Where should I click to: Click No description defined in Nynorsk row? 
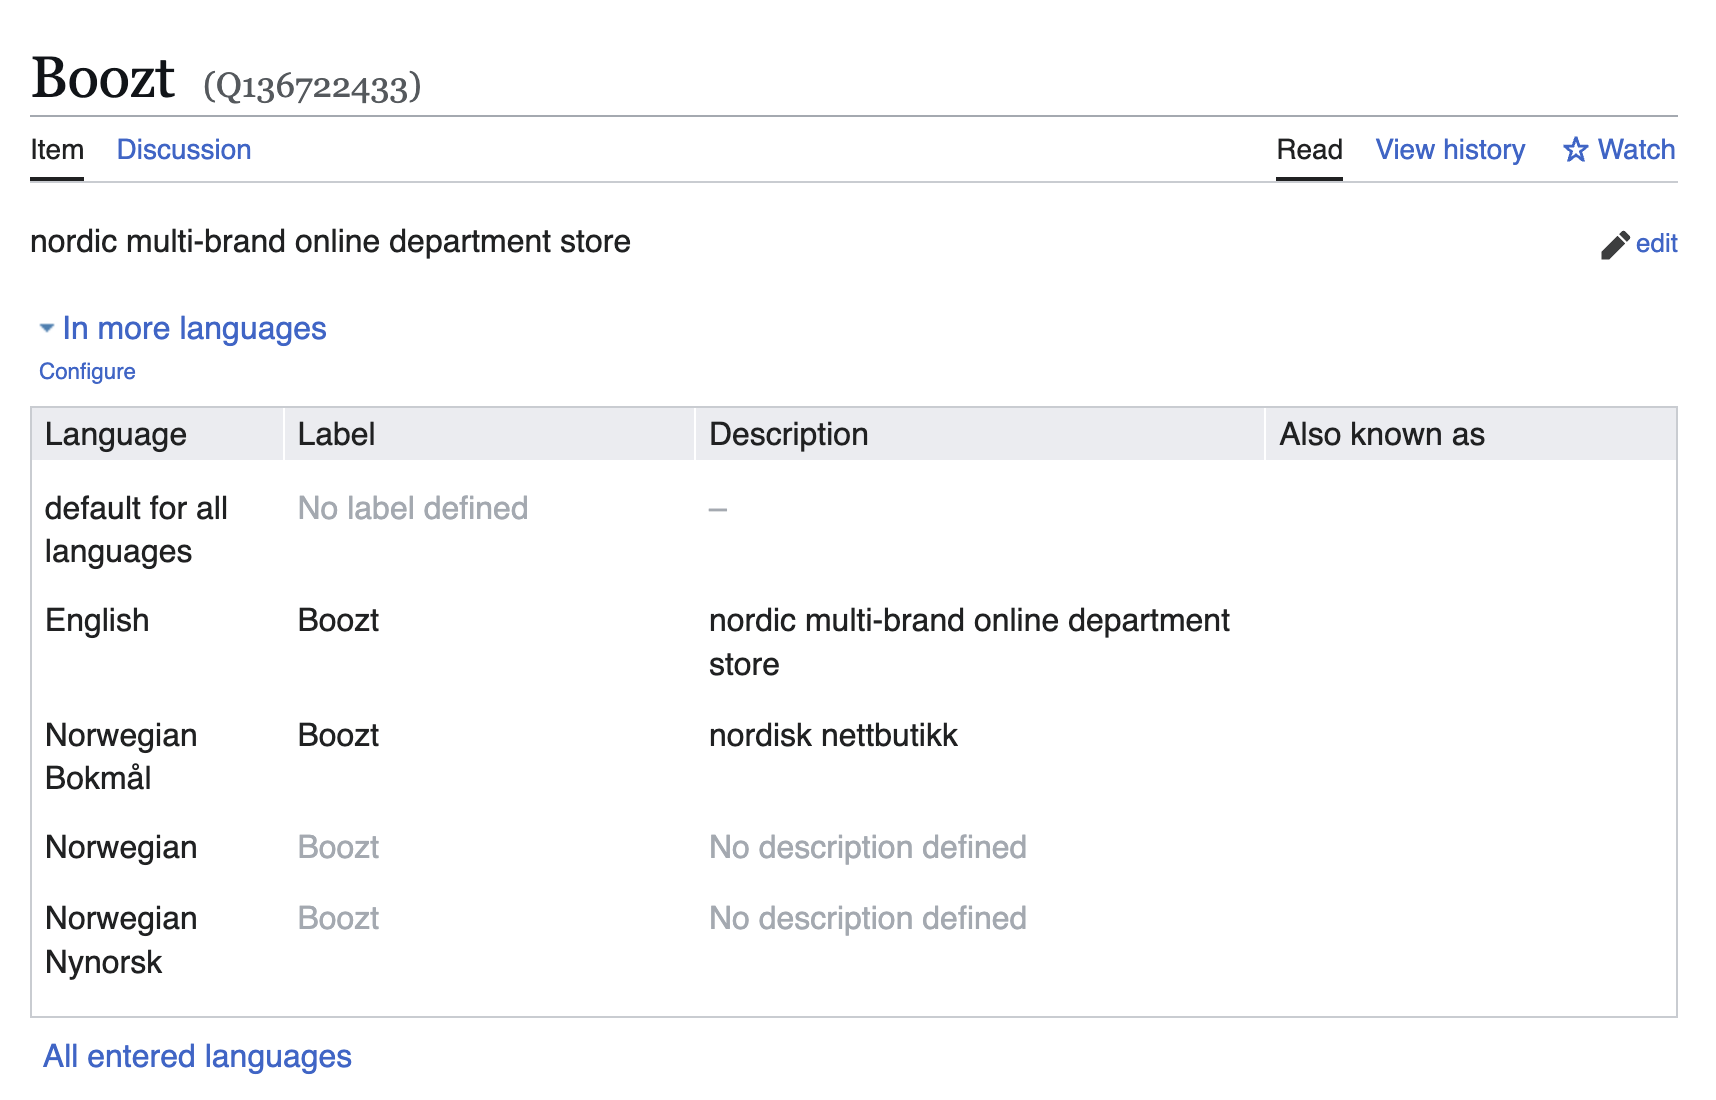[867, 919]
